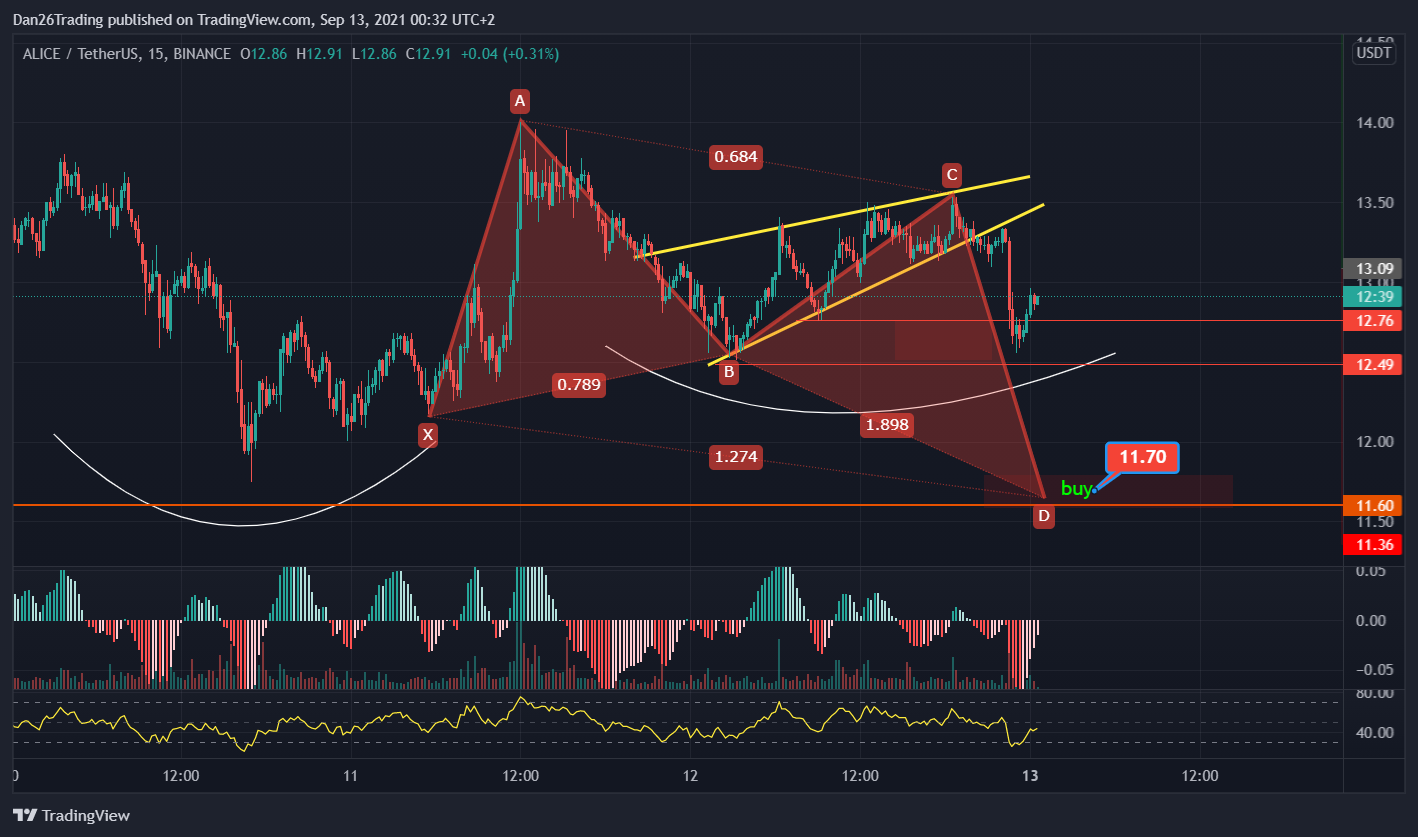Click the 40.00 RSI axis value
Viewport: 1418px width, 837px height.
point(1374,732)
